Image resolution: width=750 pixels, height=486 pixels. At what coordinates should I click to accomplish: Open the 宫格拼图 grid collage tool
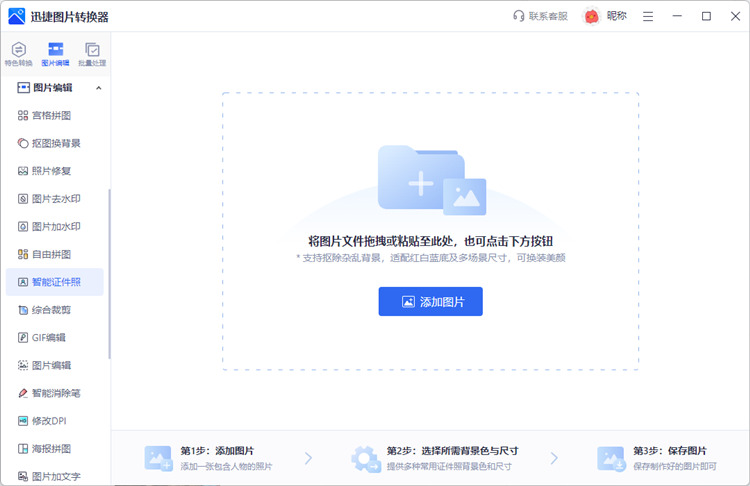click(50, 115)
